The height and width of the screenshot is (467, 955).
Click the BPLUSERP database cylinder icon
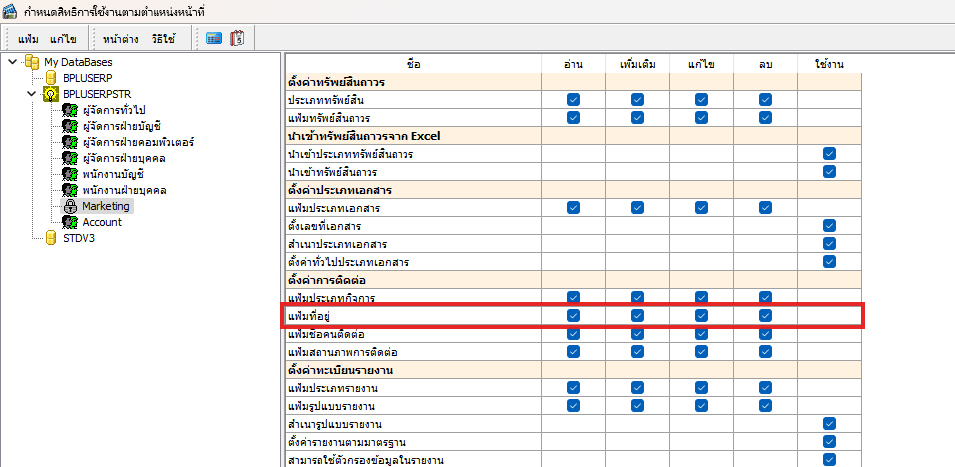click(x=51, y=78)
